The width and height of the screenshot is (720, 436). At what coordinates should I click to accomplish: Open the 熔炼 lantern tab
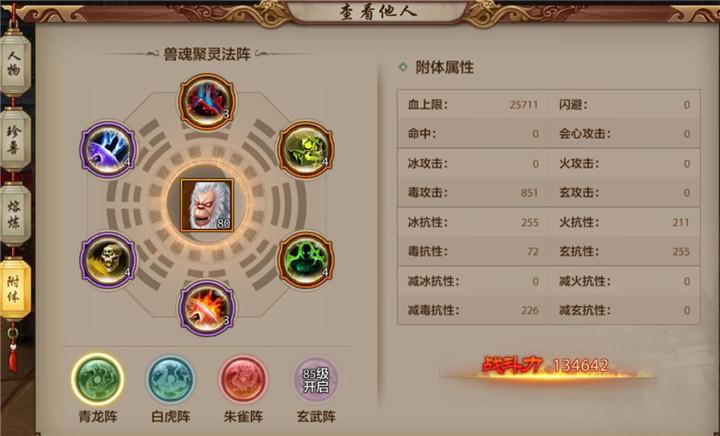click(15, 214)
